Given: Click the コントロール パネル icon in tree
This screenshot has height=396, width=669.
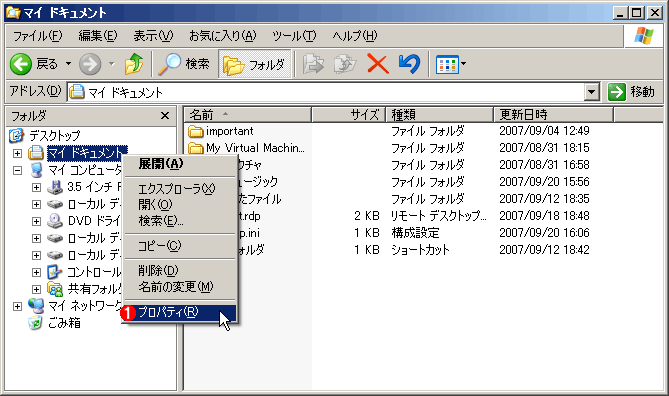Looking at the screenshot, I should click(55, 272).
